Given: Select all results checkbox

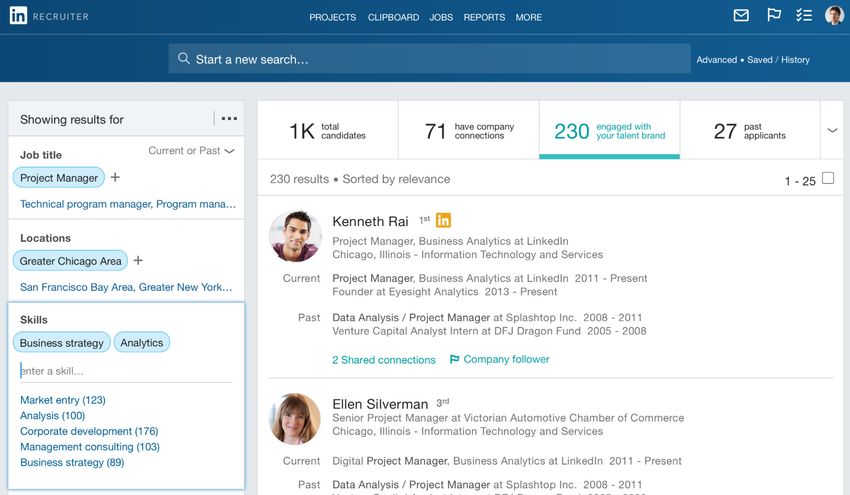Looking at the screenshot, I should (x=828, y=178).
